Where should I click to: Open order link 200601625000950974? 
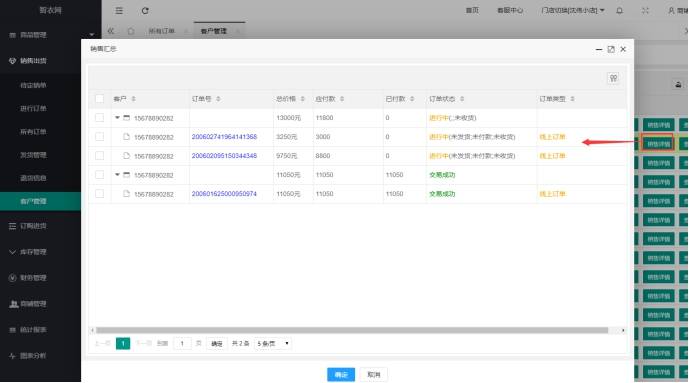(x=224, y=194)
